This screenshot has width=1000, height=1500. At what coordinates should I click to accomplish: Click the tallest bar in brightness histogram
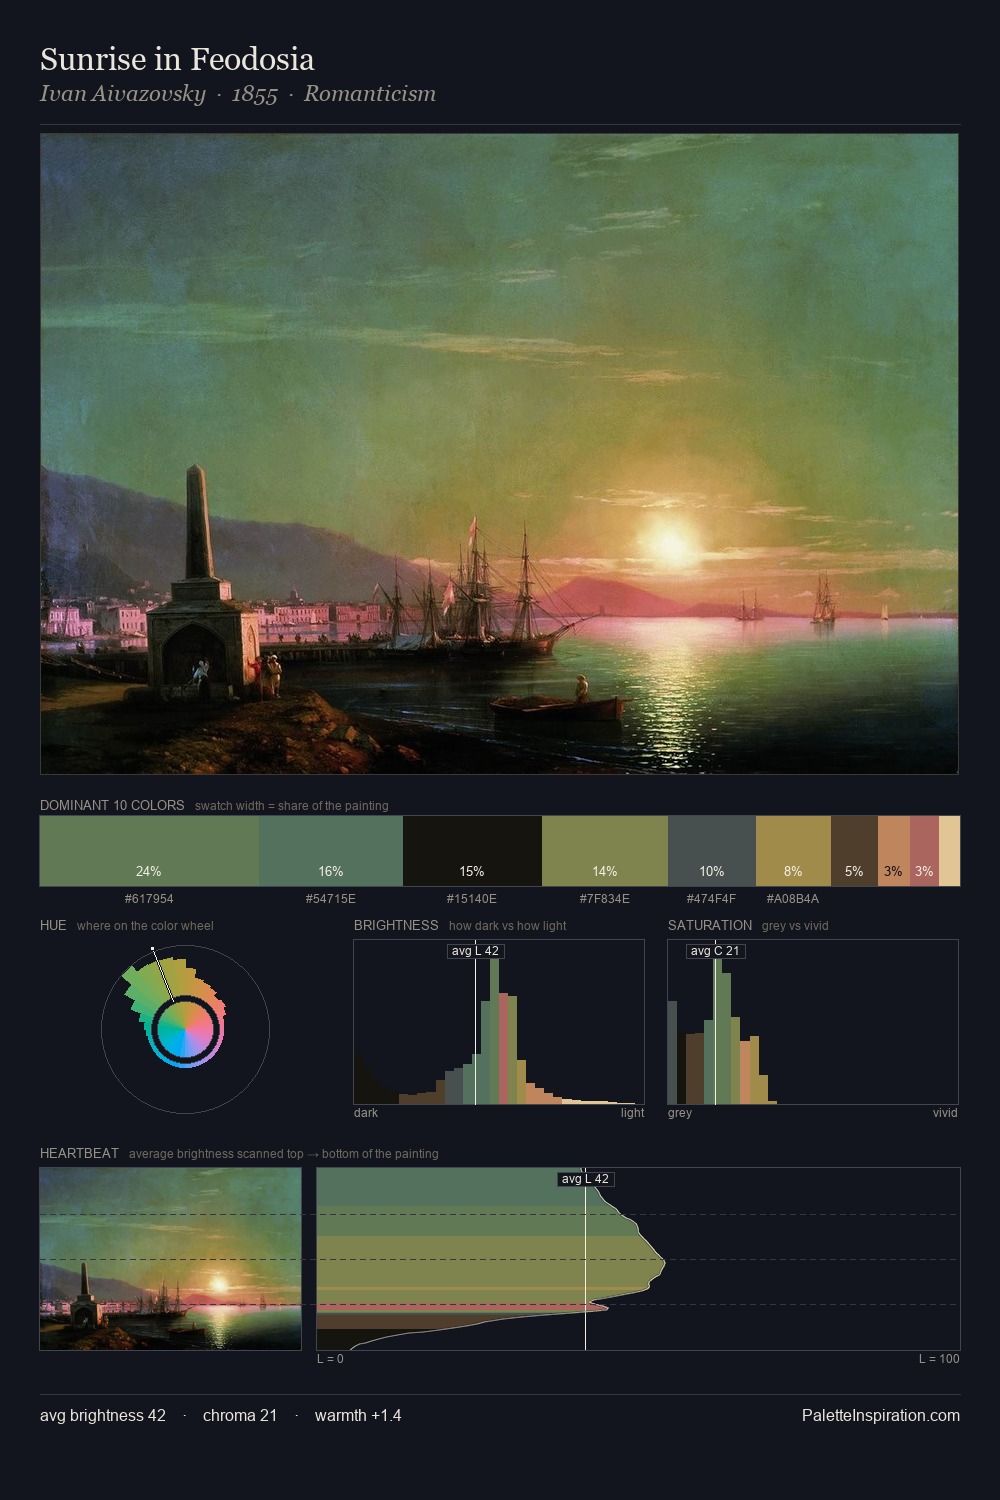click(494, 1031)
